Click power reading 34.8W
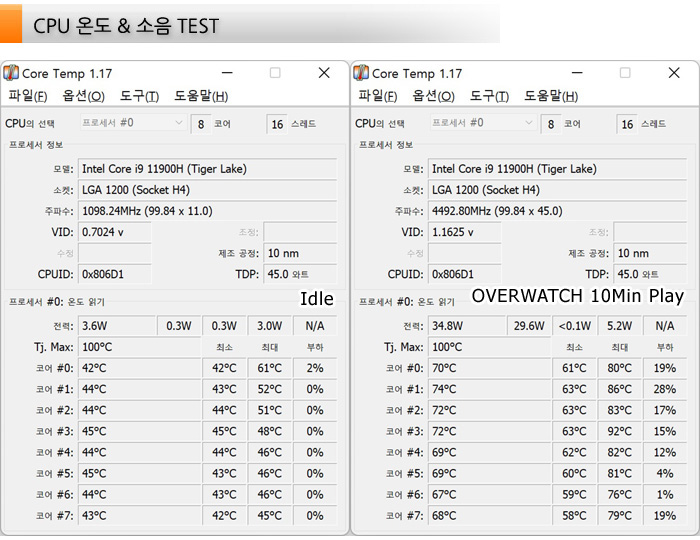Screen dimensions: 700x540 467,326
